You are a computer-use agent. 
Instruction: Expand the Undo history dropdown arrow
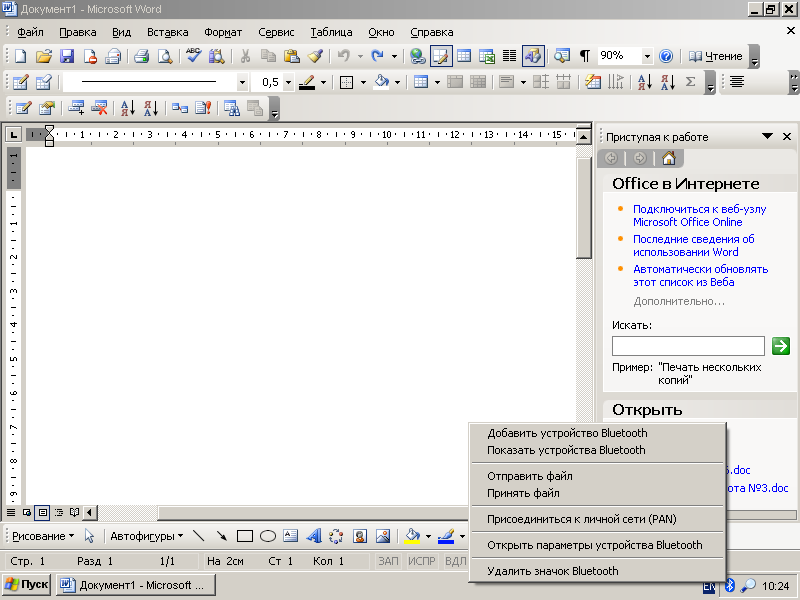coord(360,56)
